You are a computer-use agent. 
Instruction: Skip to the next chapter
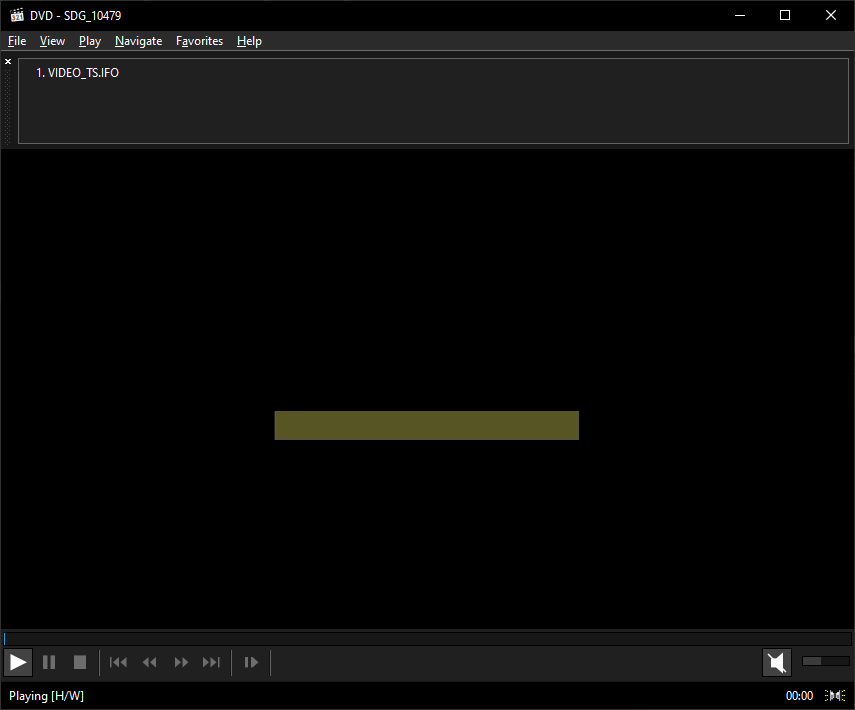(x=211, y=662)
